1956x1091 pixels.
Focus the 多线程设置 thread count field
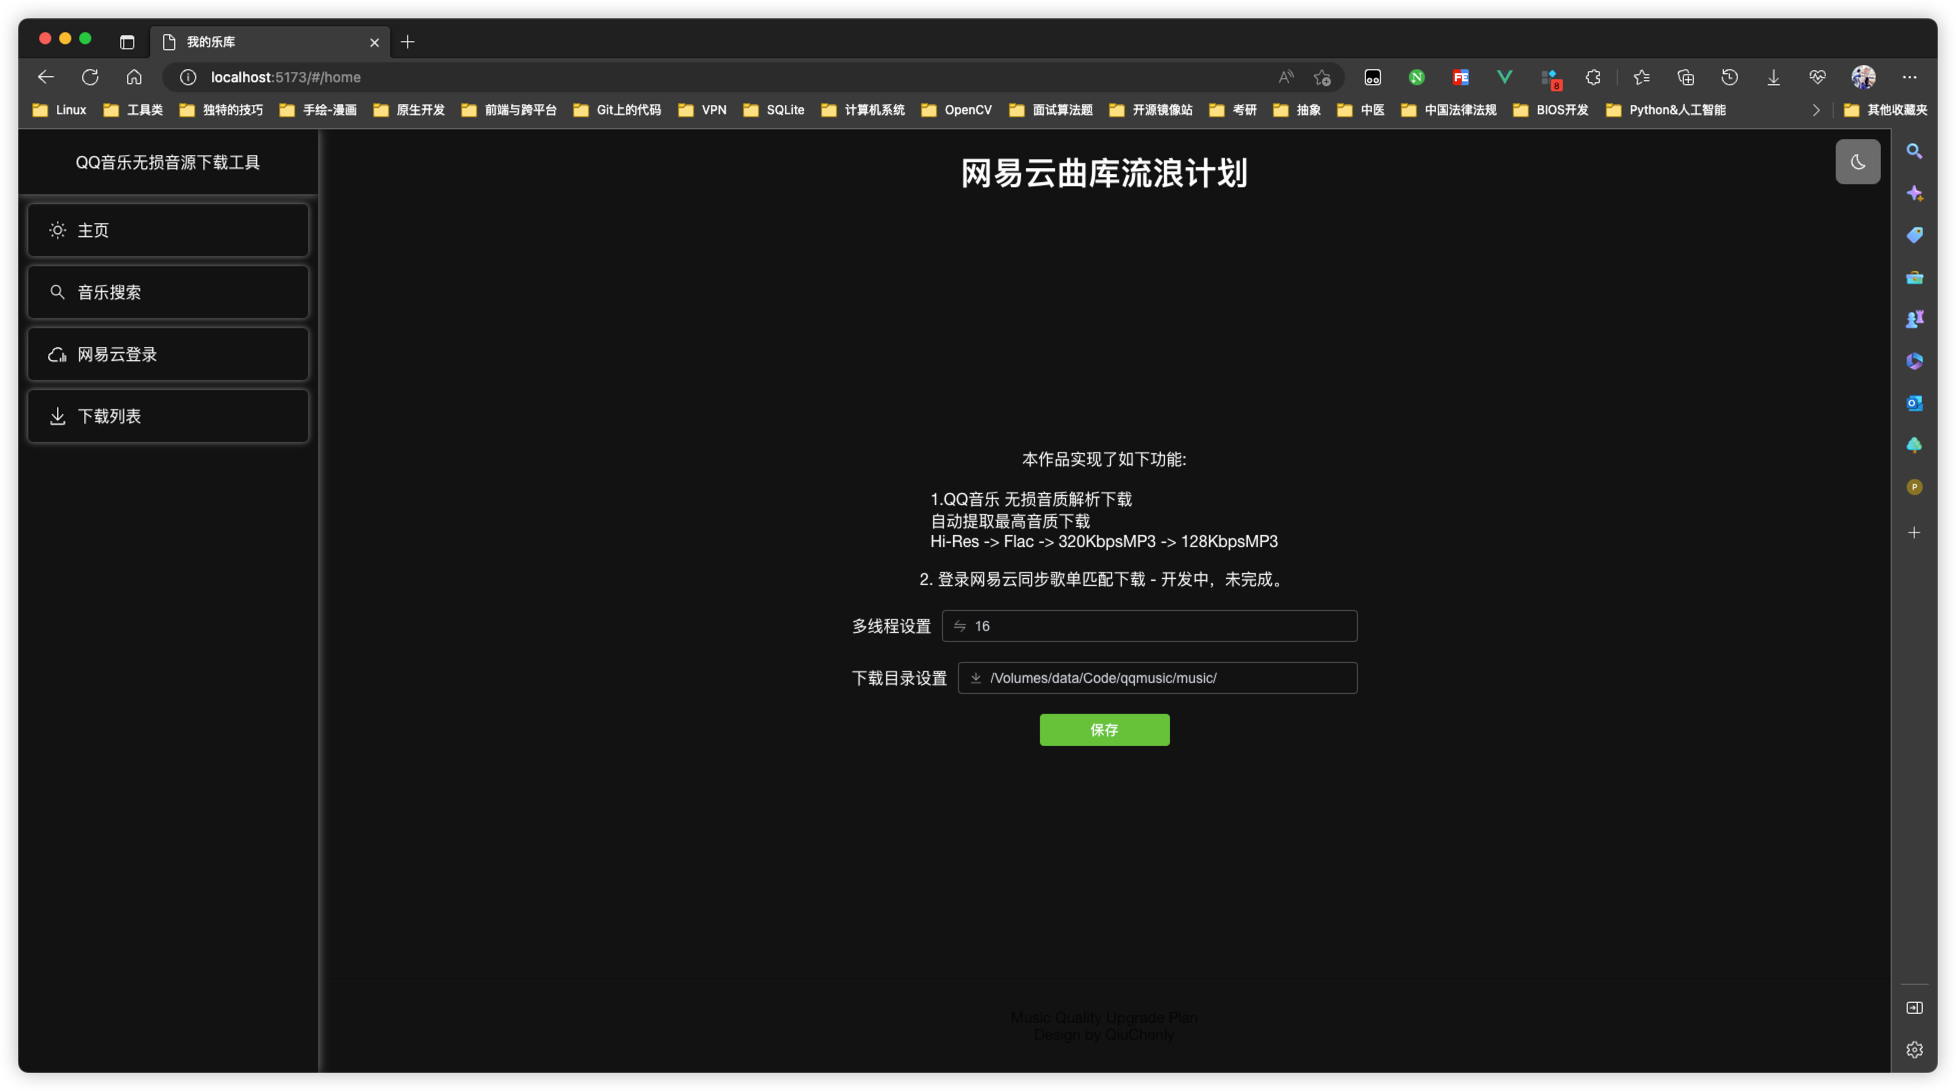pos(1150,626)
